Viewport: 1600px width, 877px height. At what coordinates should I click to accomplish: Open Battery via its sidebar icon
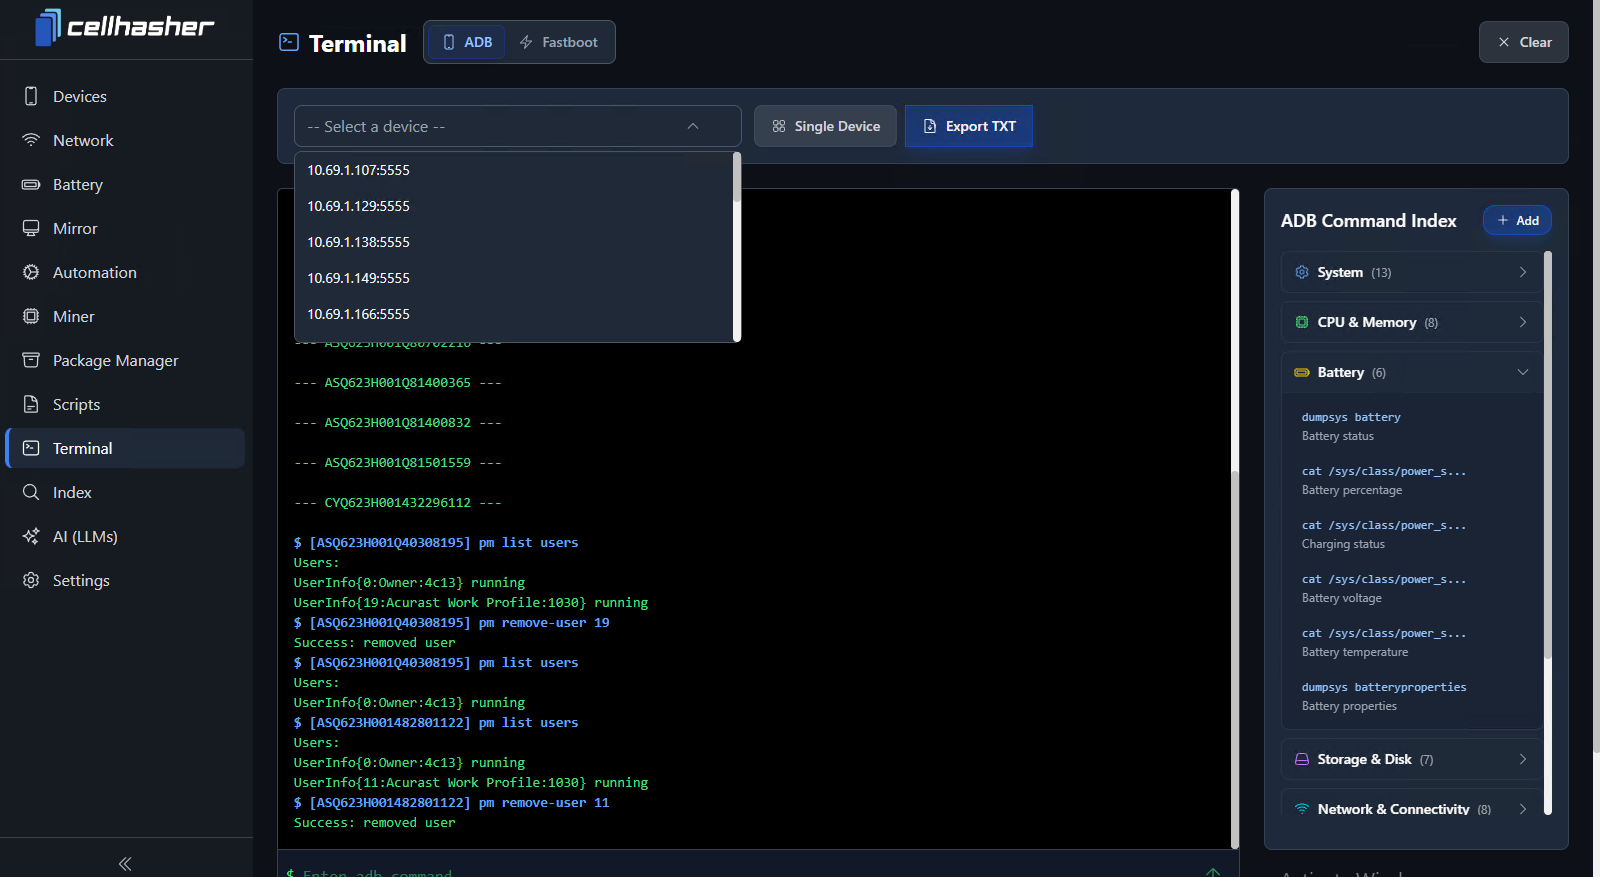(31, 184)
